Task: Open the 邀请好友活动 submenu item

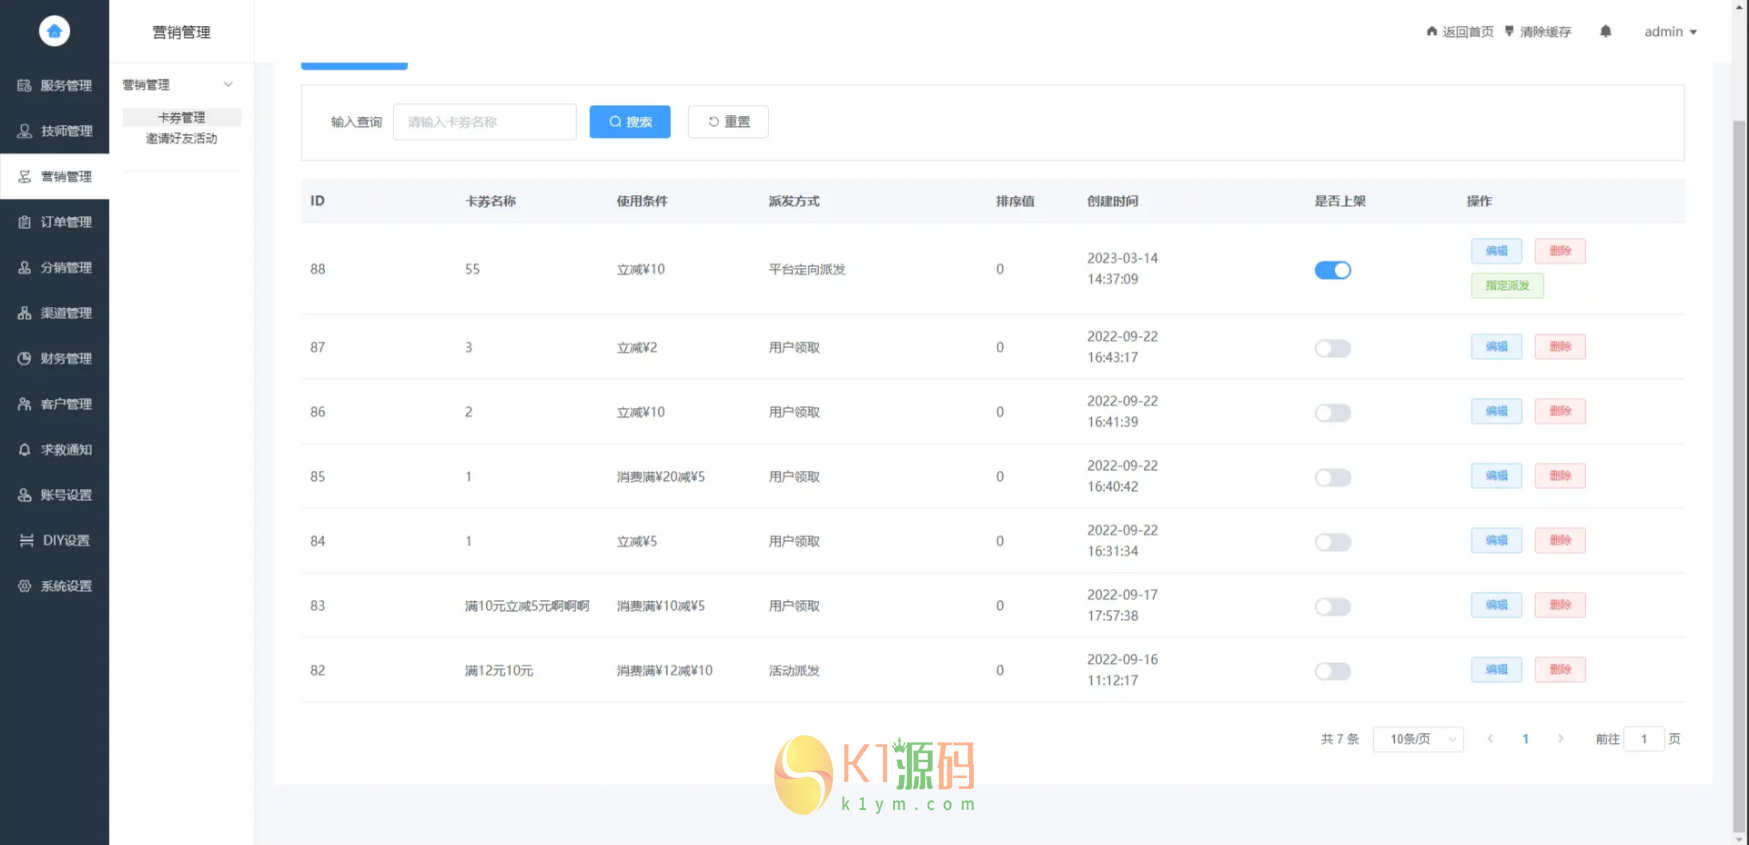Action: point(181,139)
